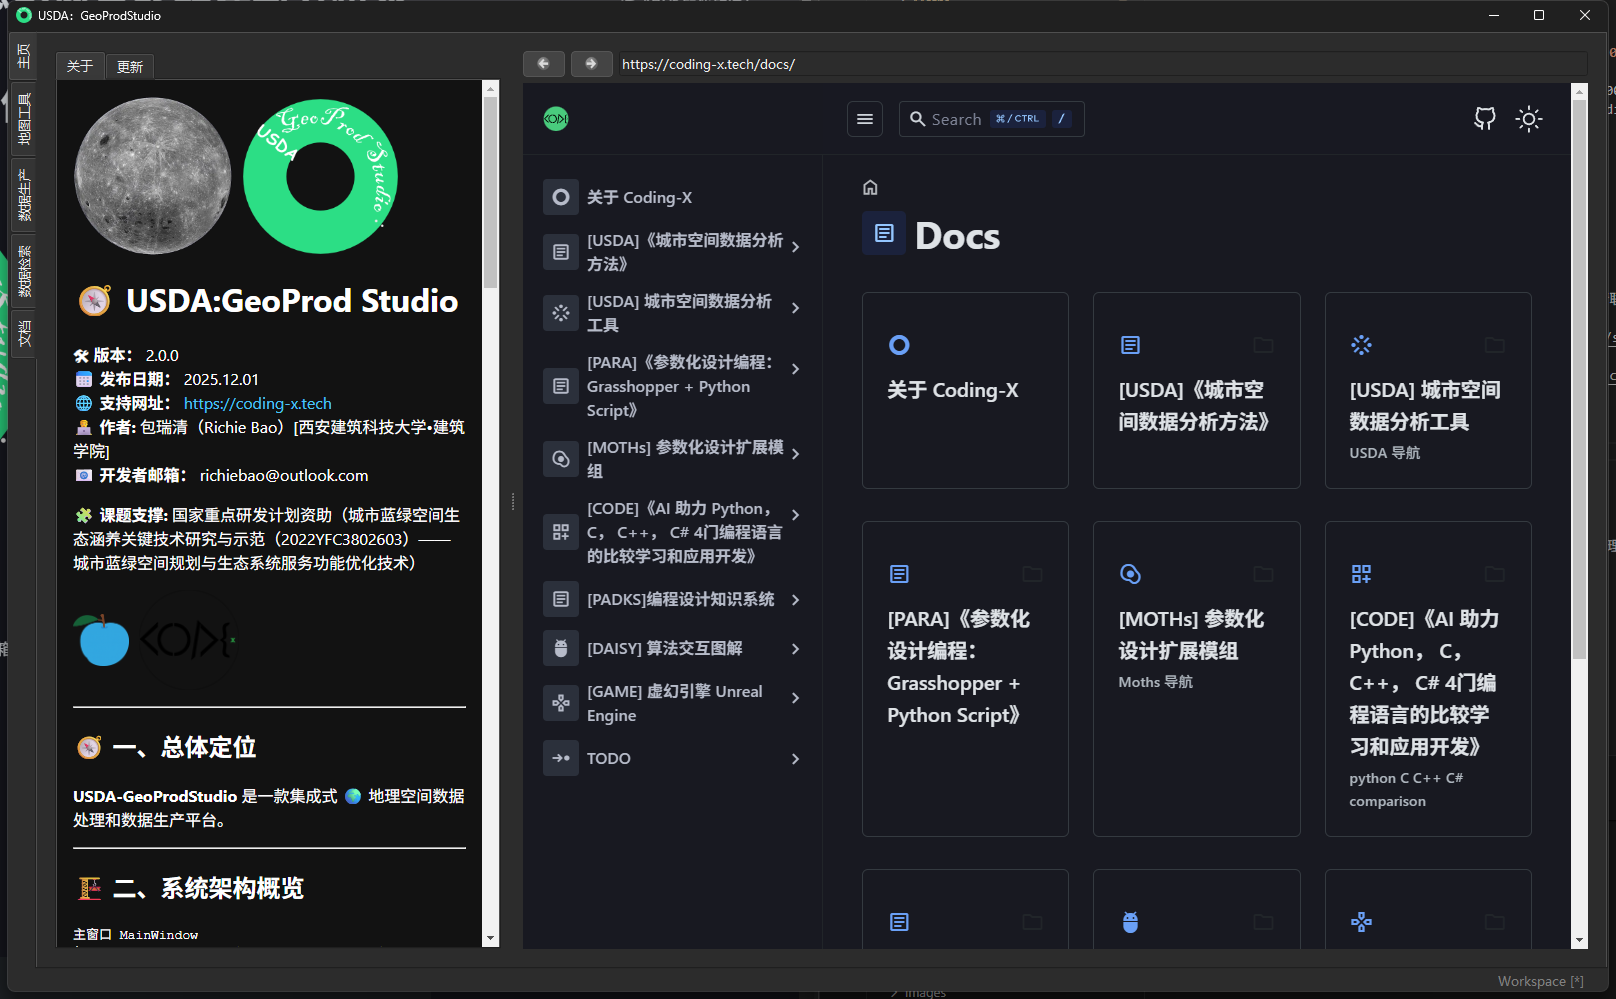Click the [DAISY] 算法交互图解 sidebar icon
Screen dimensions: 1616x999
pos(561,649)
